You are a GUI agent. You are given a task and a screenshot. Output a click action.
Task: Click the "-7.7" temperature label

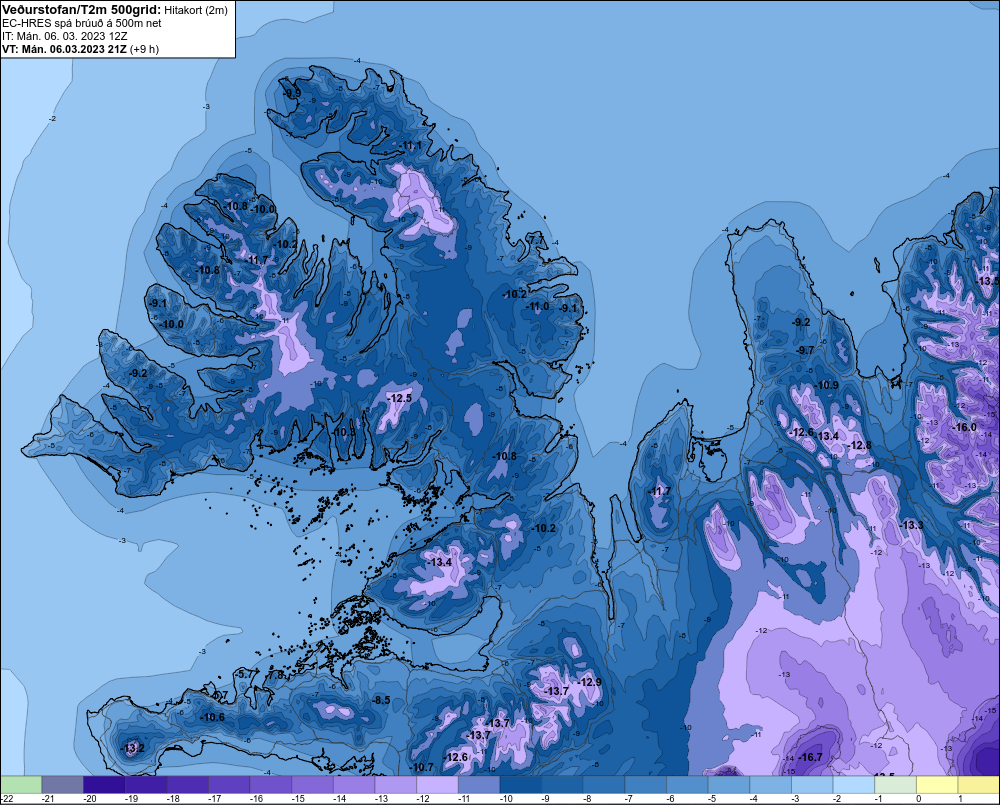[537, 239]
